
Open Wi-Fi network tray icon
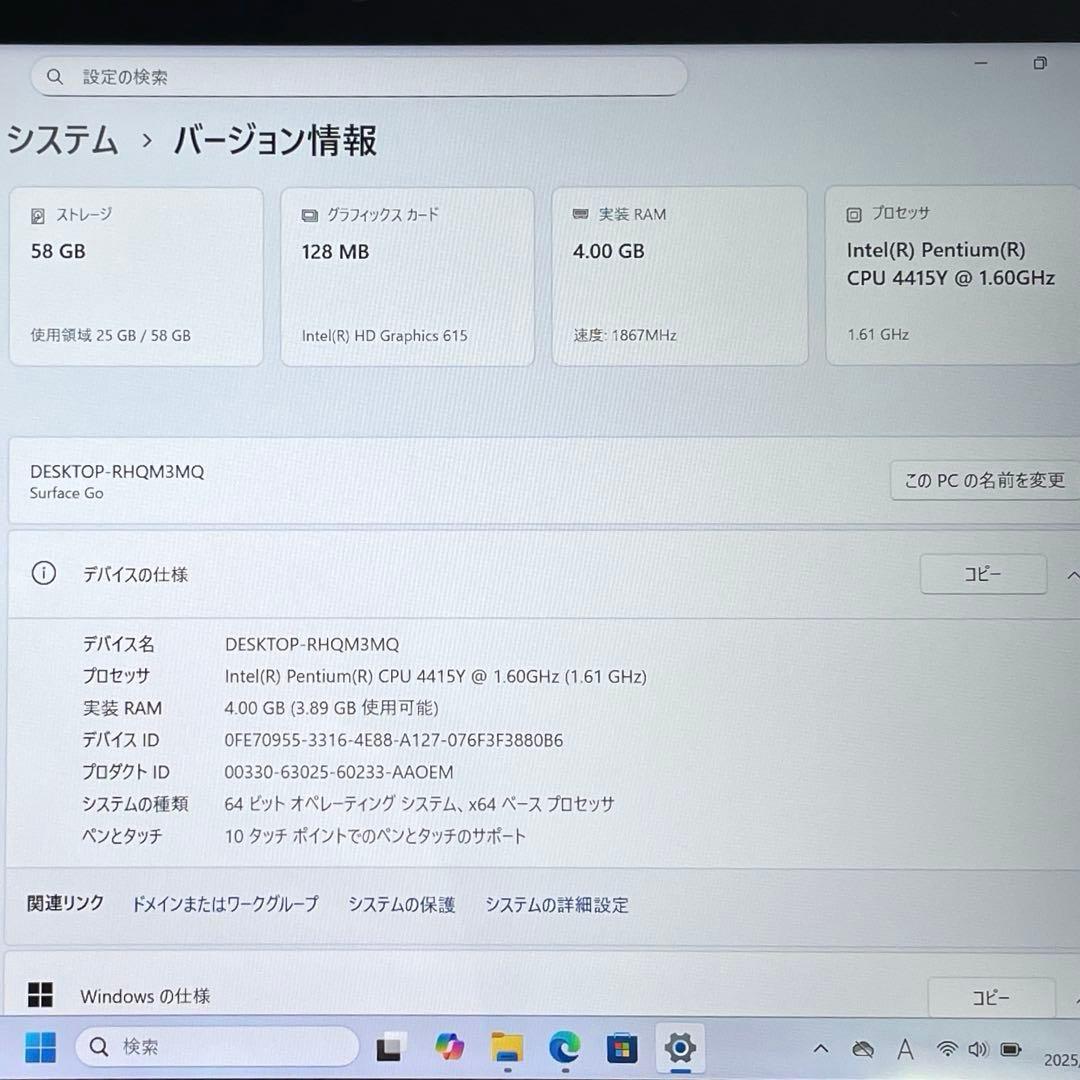[948, 1049]
